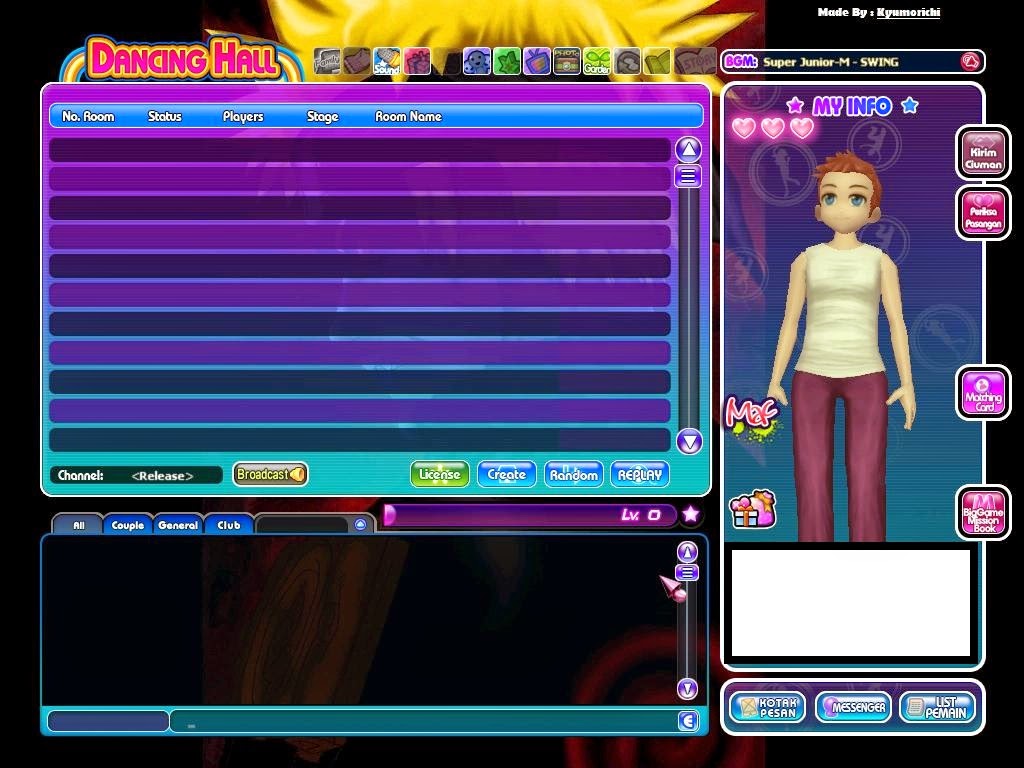
Task: Open the pink gift box toolbar icon
Action: tap(417, 61)
